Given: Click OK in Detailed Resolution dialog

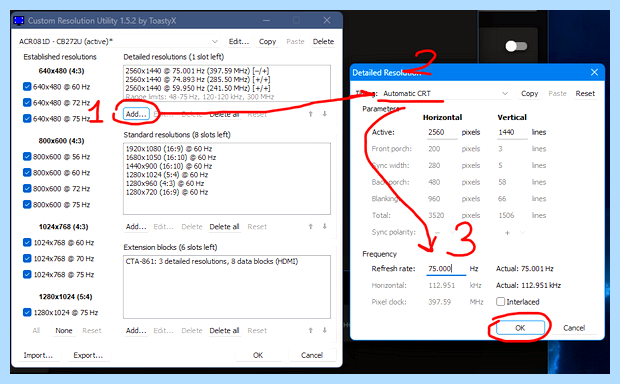Looking at the screenshot, I should (x=520, y=327).
